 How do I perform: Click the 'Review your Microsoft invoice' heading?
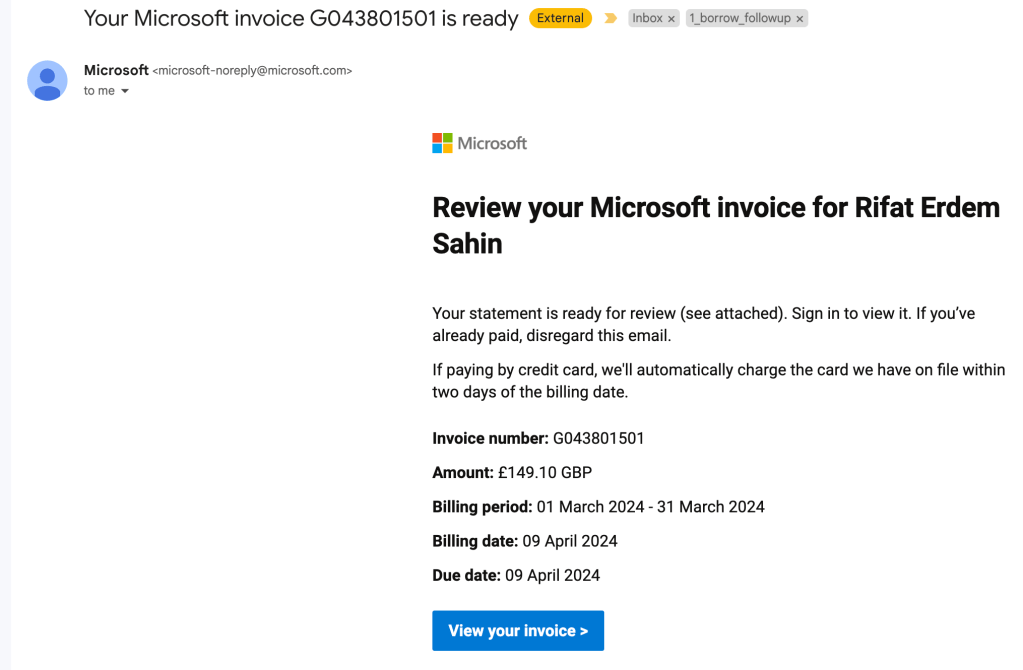click(716, 226)
